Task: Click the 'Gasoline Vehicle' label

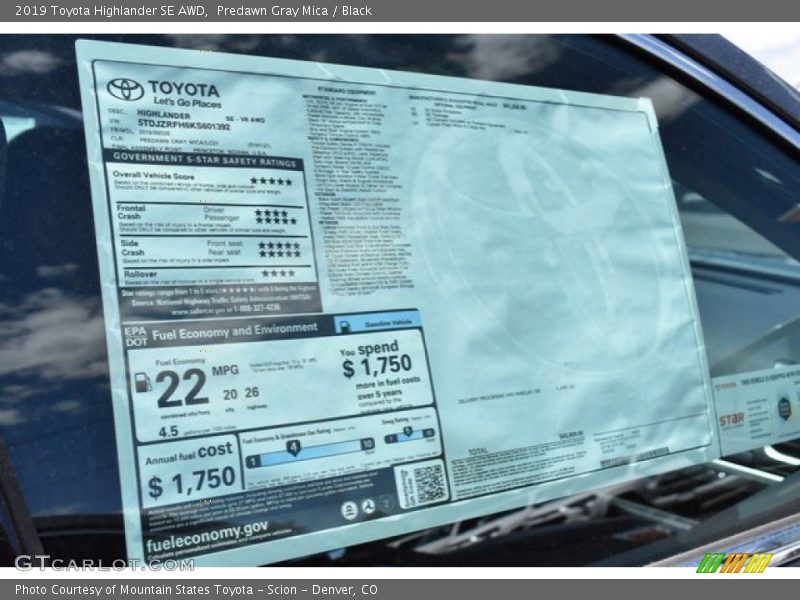Action: point(388,323)
